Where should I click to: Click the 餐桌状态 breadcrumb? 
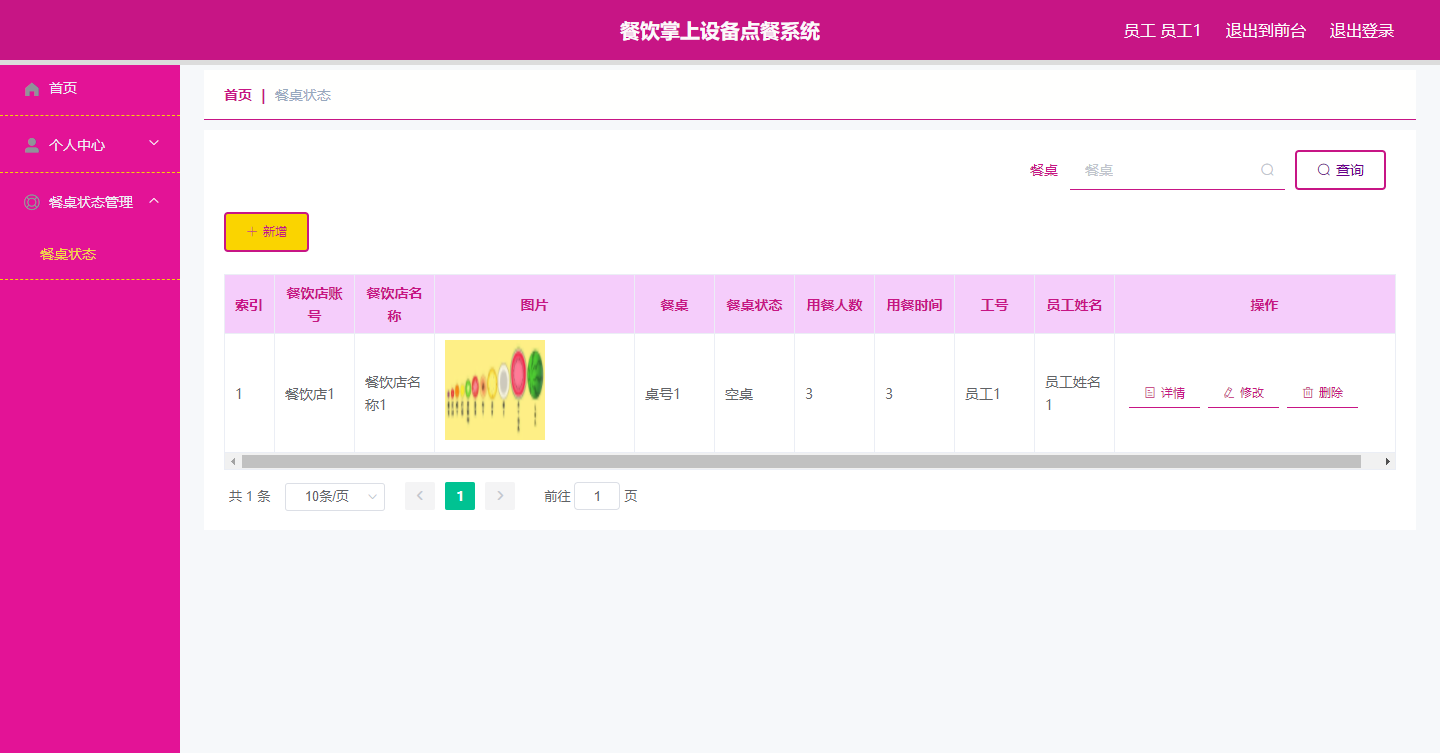[303, 95]
